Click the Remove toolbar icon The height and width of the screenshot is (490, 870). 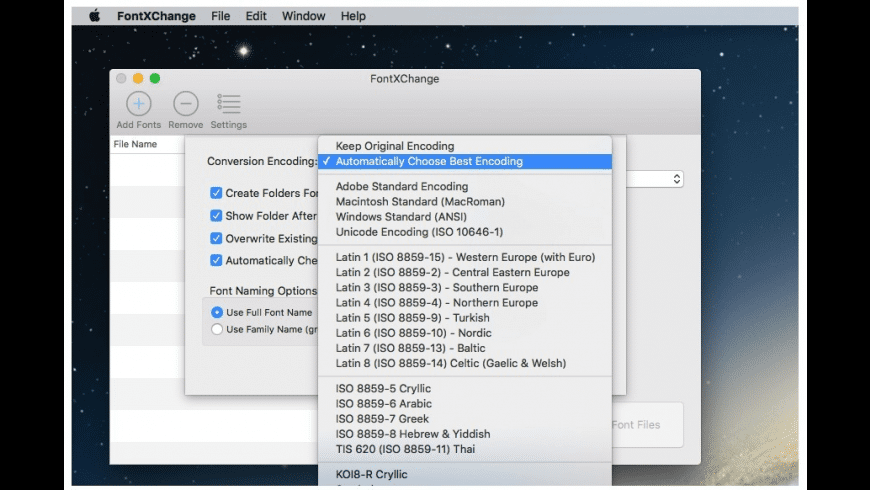click(x=186, y=104)
